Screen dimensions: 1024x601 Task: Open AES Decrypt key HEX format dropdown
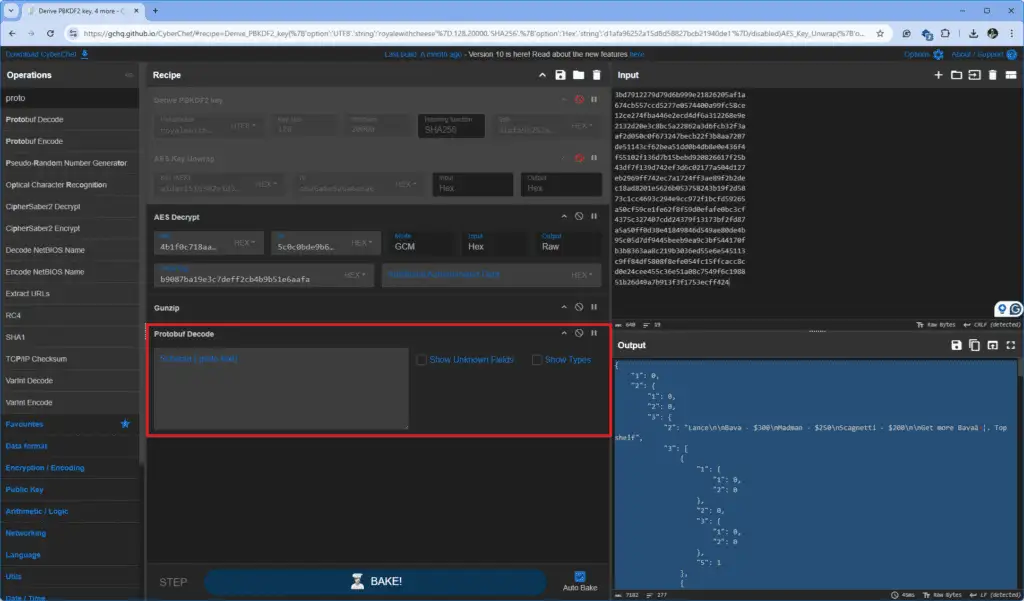click(245, 243)
